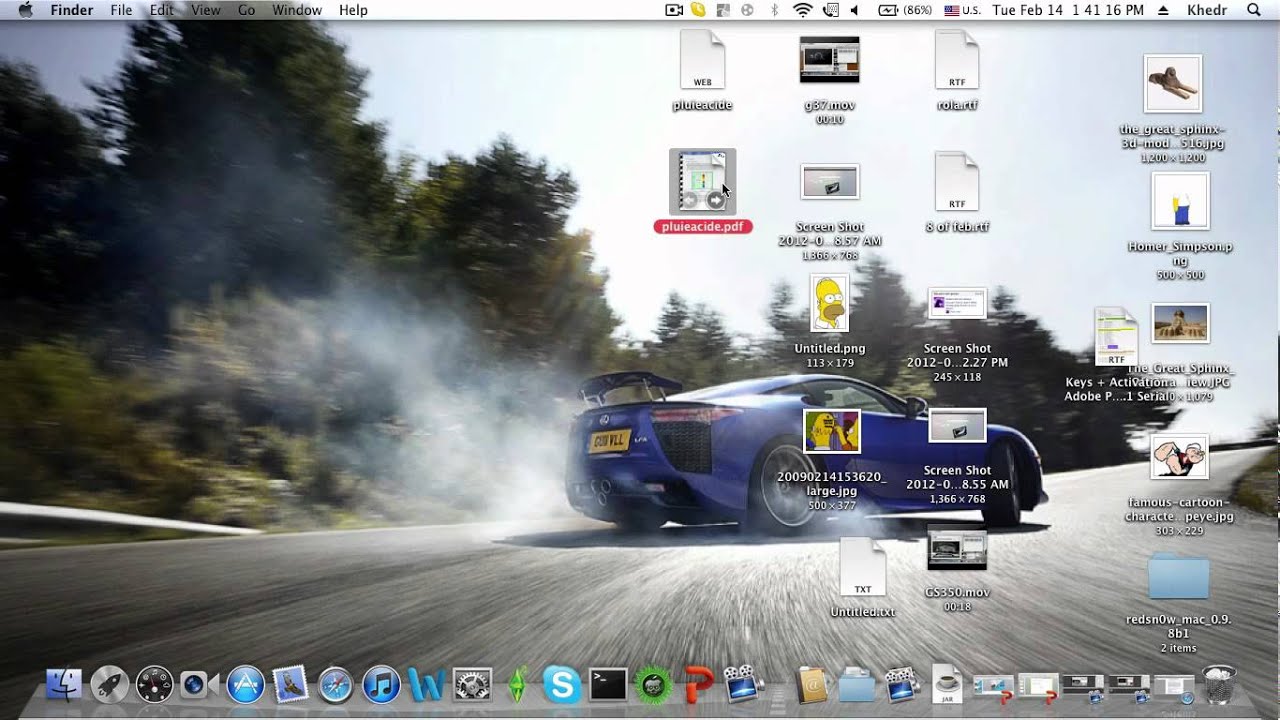1280x720 pixels.
Task: Open the volume speaker menu icon
Action: [855, 10]
